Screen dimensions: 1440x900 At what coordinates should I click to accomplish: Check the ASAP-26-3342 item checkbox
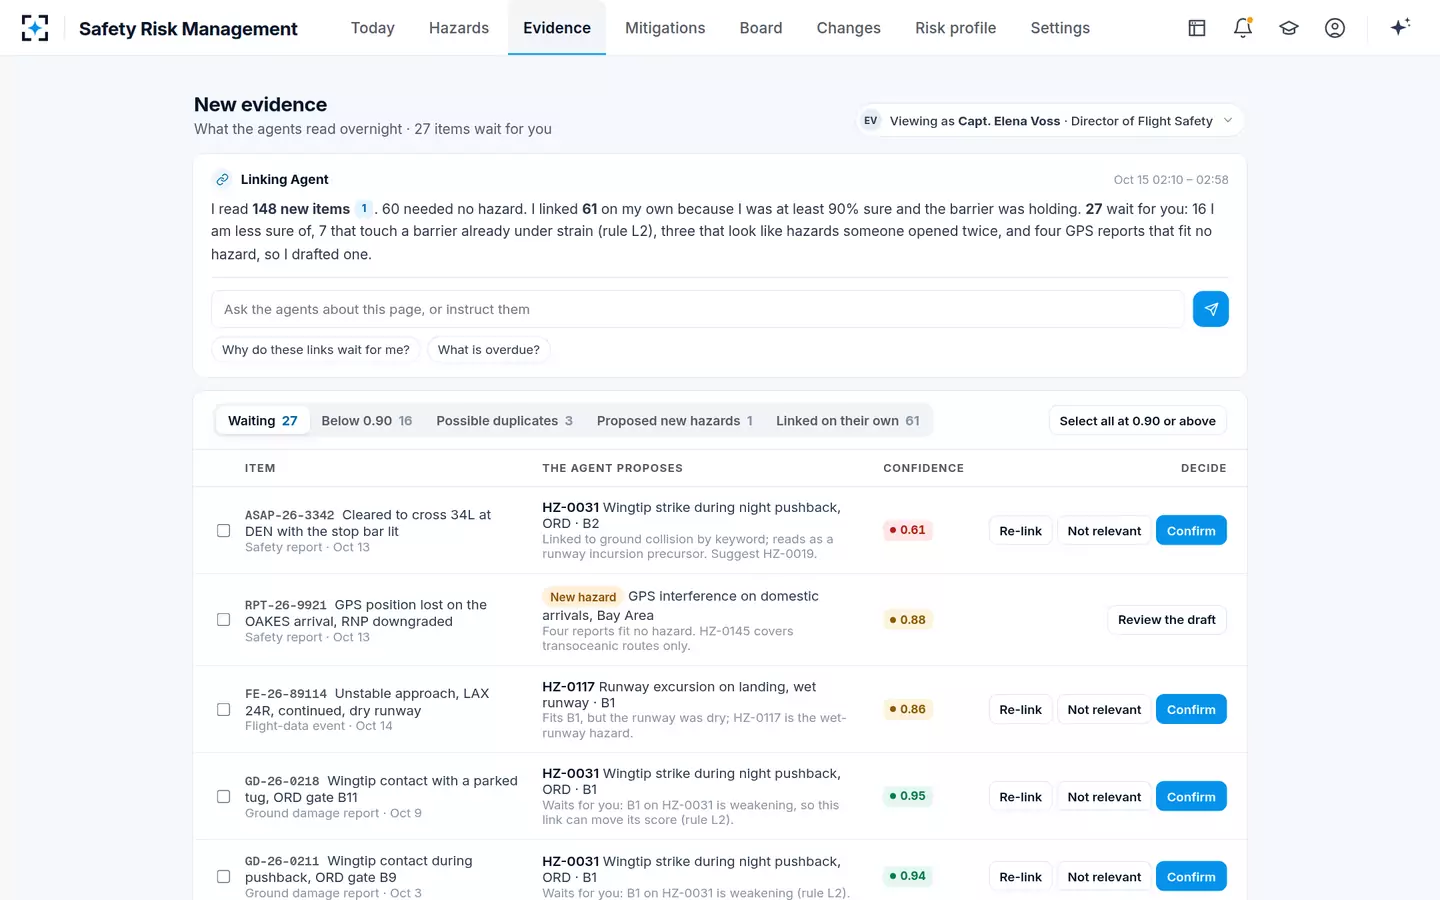(224, 531)
